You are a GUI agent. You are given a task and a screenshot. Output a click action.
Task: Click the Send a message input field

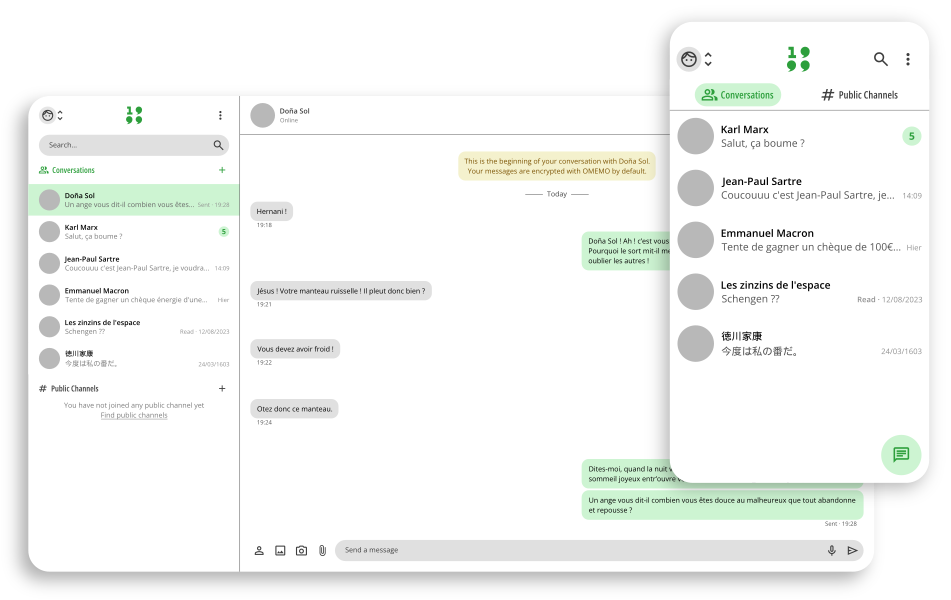pos(580,550)
